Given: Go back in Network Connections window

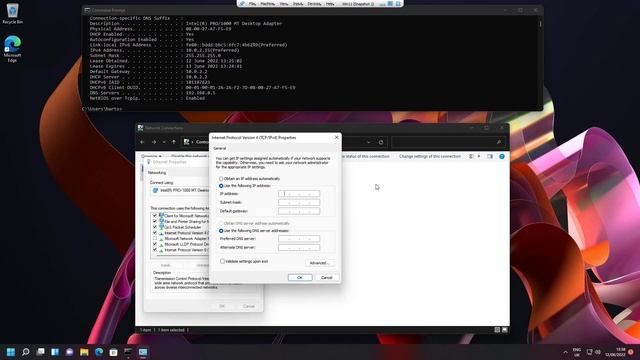Looking at the screenshot, I should tap(142, 142).
